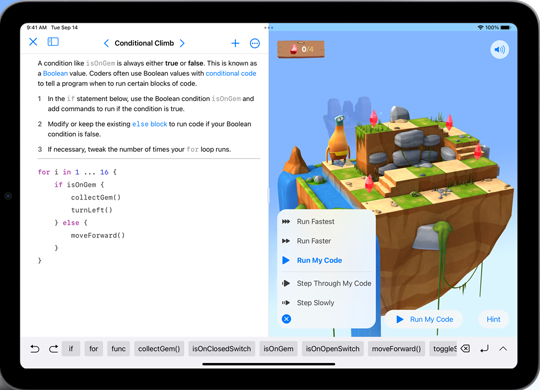
Task: Insert isOnOpenSwitch suggestion
Action: 332,349
